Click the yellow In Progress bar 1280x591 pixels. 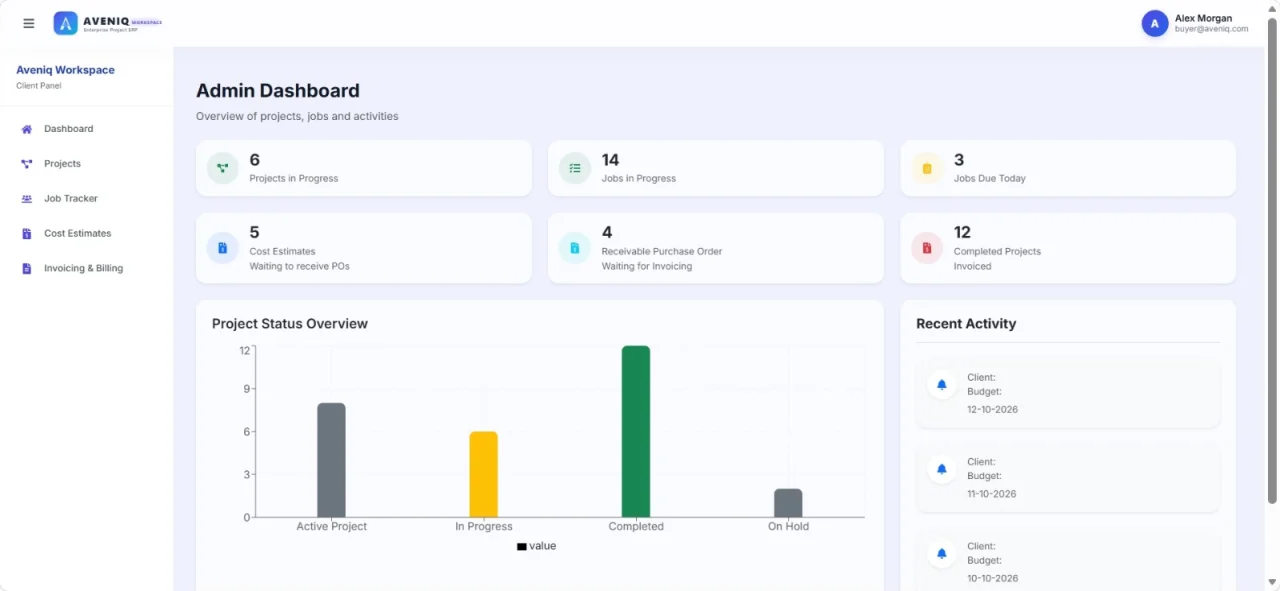tap(483, 474)
